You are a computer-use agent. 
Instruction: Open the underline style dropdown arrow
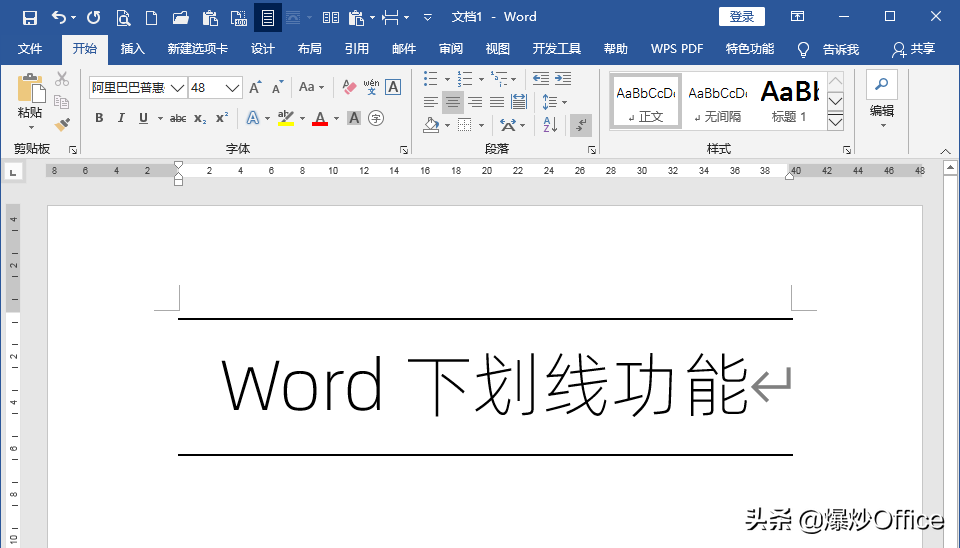pos(160,118)
